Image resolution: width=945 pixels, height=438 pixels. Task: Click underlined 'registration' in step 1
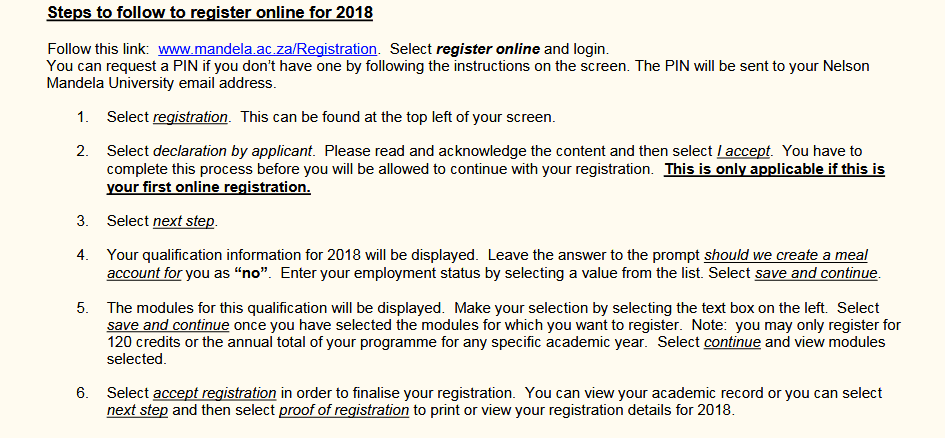click(190, 117)
